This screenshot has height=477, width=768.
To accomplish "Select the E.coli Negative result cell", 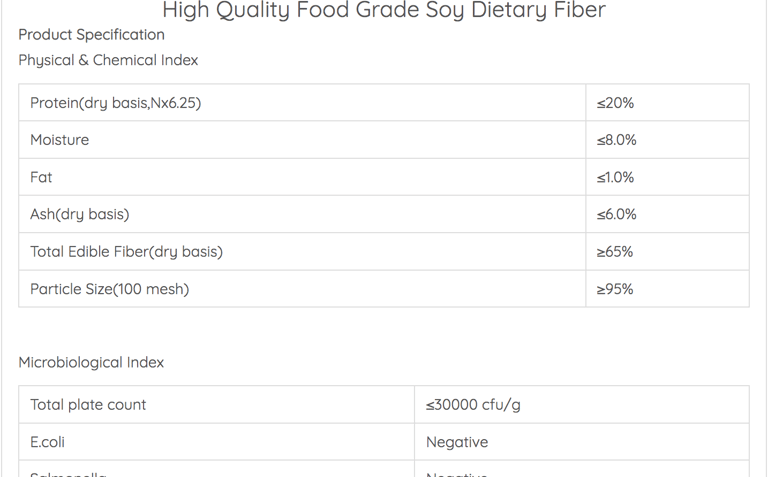I will click(582, 442).
